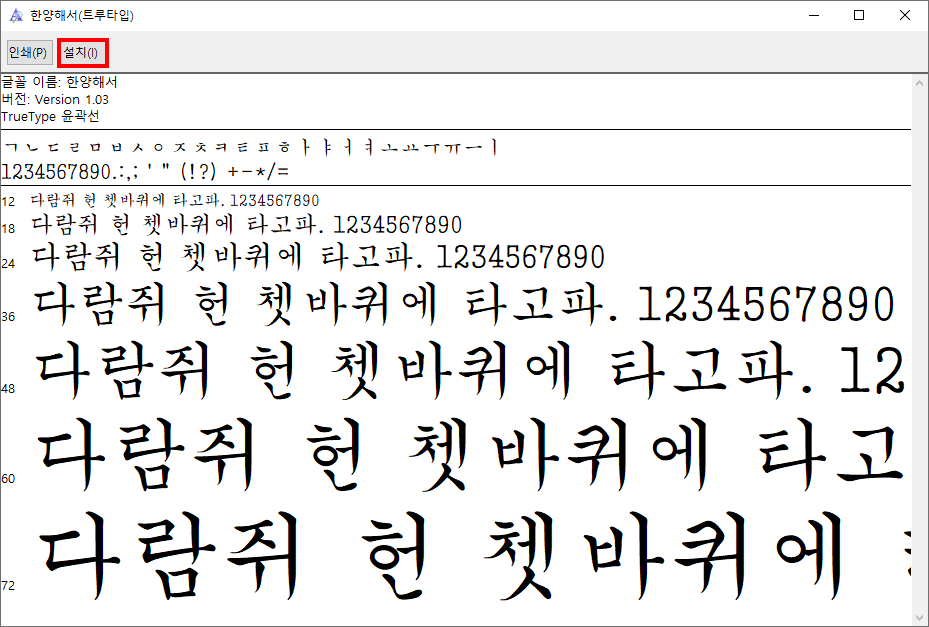Image resolution: width=929 pixels, height=627 pixels.
Task: Click the 인쇄(P) print button
Action: (x=29, y=52)
